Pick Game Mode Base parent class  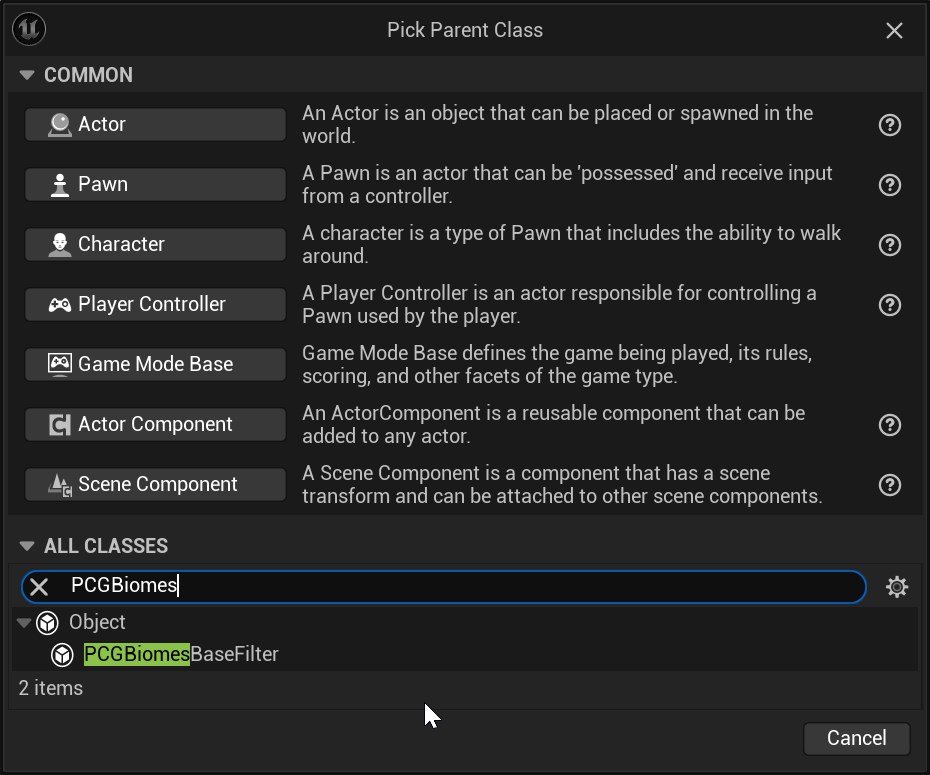[155, 365]
